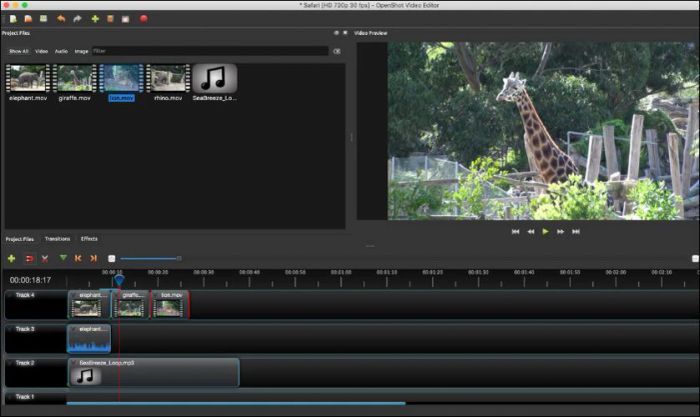This screenshot has height=417, width=700.
Task: Select the elephant audio clip on Track 3
Action: 89,339
